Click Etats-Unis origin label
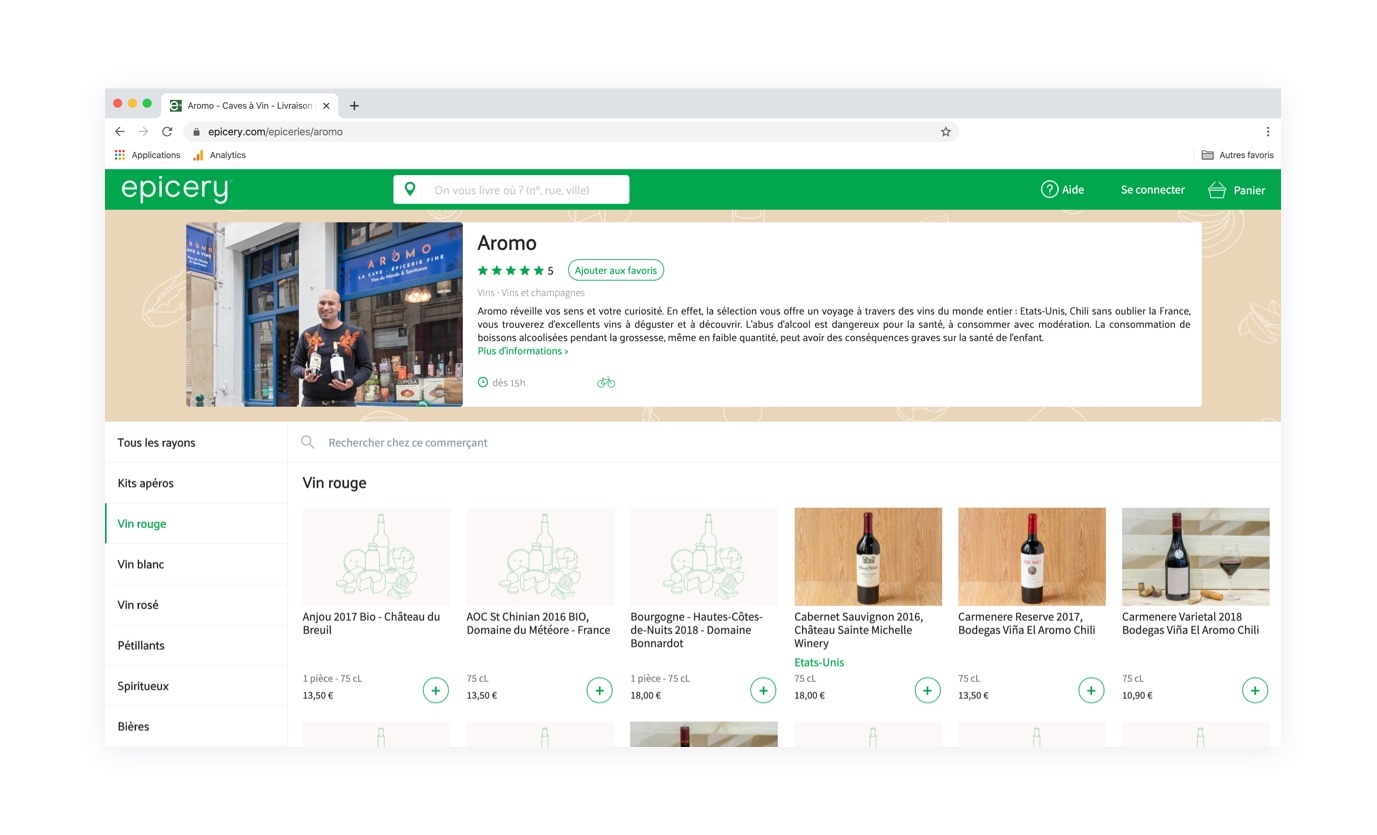The image size is (1377, 835). click(819, 662)
